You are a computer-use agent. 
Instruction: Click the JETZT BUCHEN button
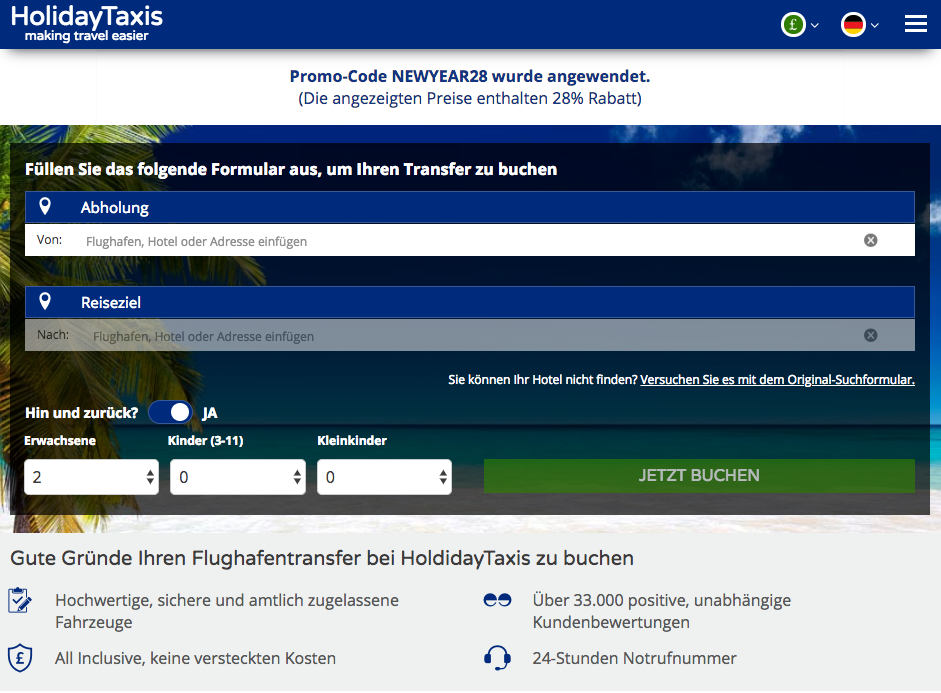pyautogui.click(x=699, y=476)
